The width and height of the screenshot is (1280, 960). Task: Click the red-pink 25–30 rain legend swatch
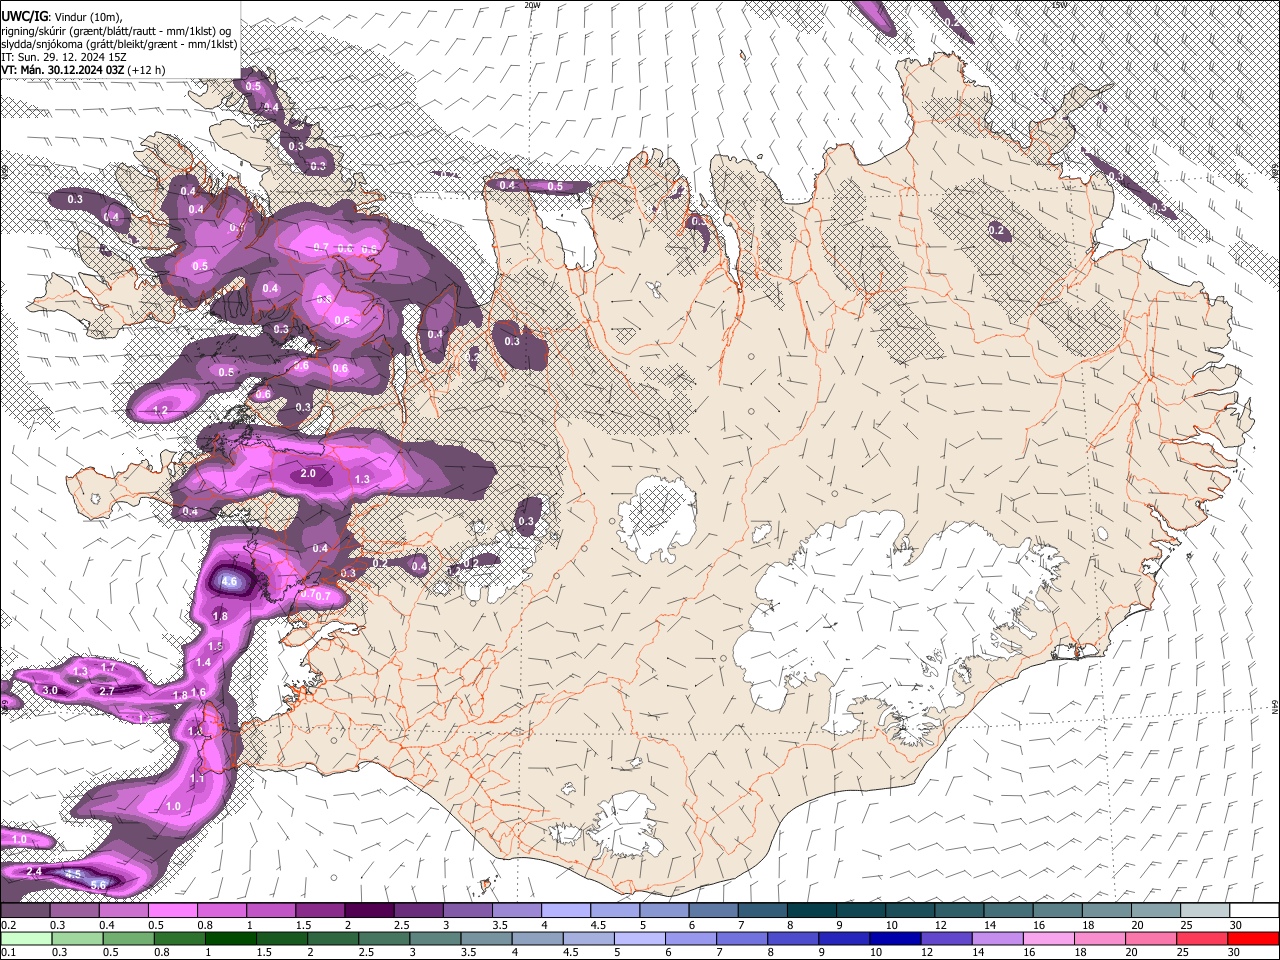(1200, 938)
